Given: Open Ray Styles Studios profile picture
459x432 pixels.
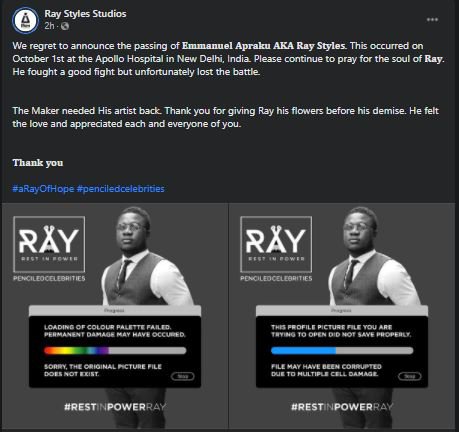Looking at the screenshot, I should 25,20.
